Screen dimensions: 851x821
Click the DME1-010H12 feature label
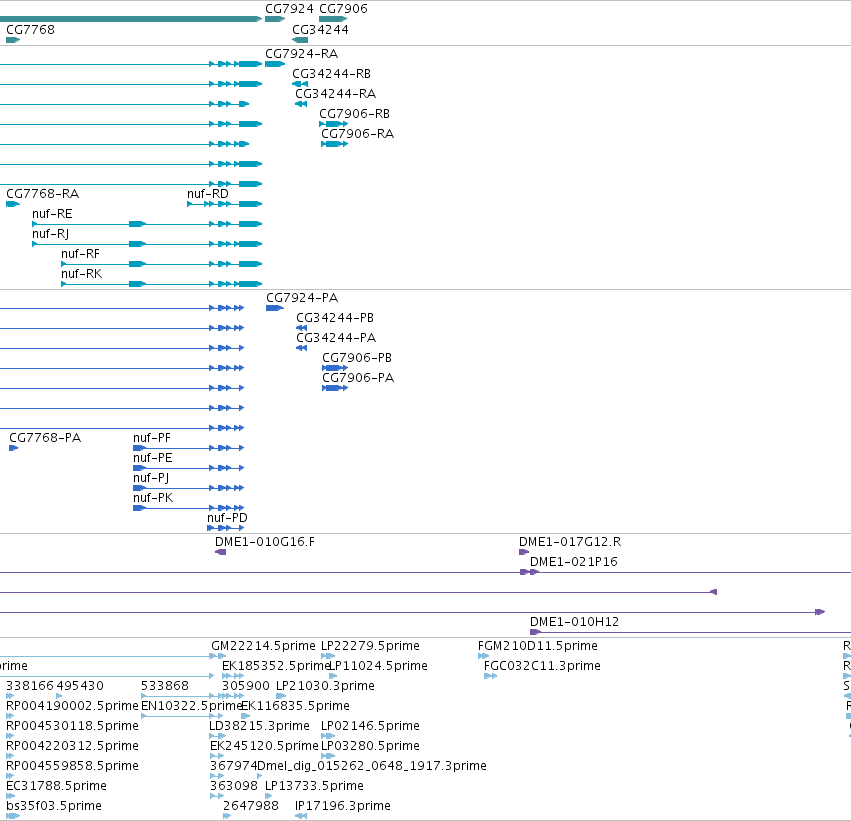click(x=574, y=622)
